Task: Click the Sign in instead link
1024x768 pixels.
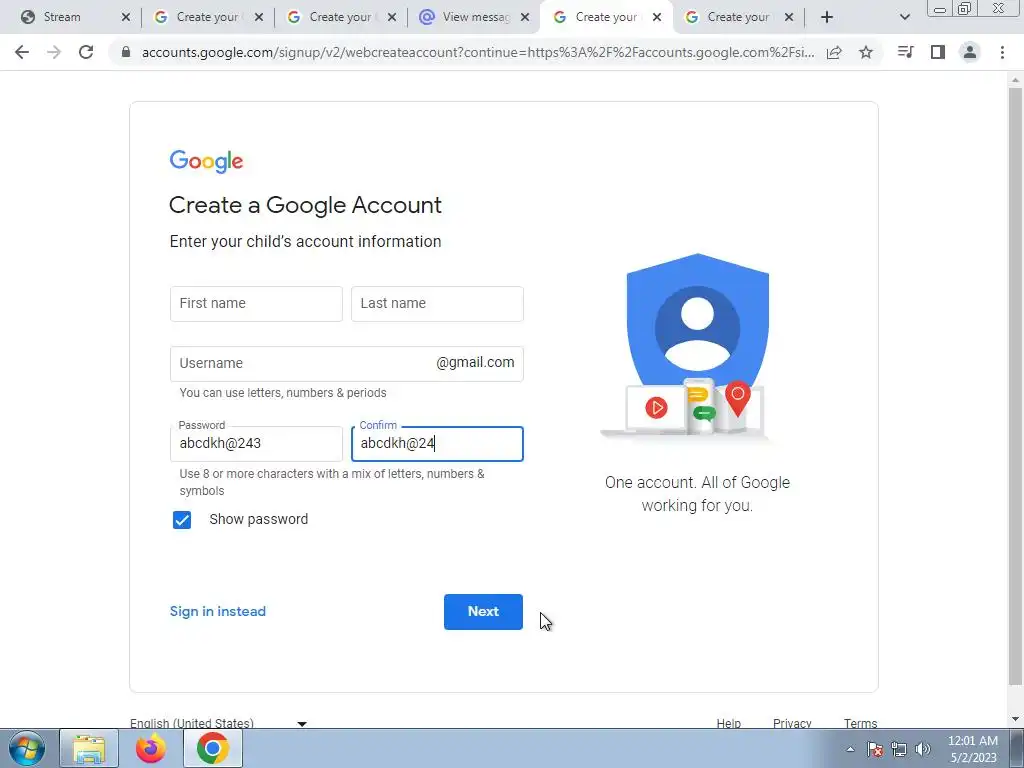Action: point(217,611)
